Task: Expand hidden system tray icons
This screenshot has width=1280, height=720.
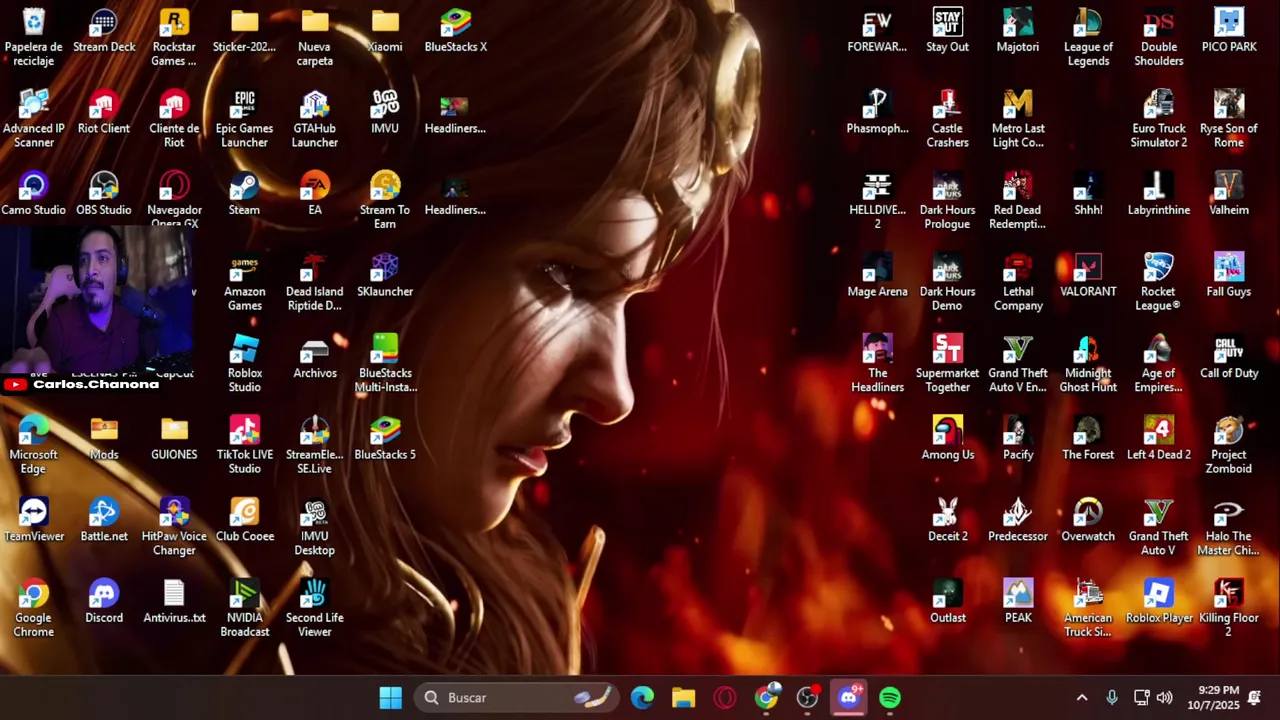Action: tap(1081, 698)
